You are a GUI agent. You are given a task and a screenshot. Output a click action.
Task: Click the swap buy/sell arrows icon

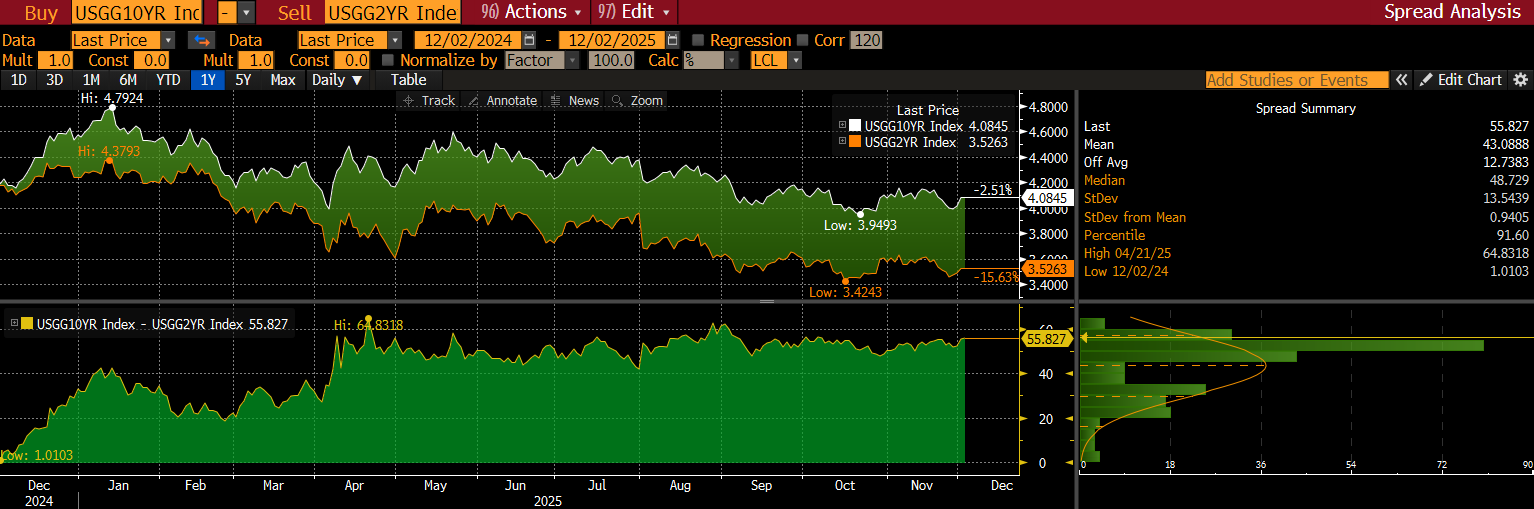coord(202,40)
